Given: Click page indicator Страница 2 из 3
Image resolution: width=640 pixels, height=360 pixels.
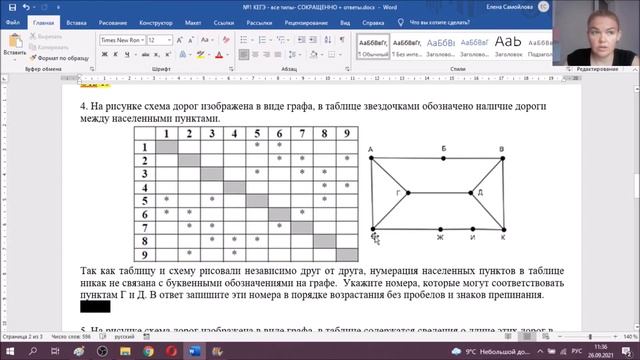Looking at the screenshot, I should tap(22, 337).
